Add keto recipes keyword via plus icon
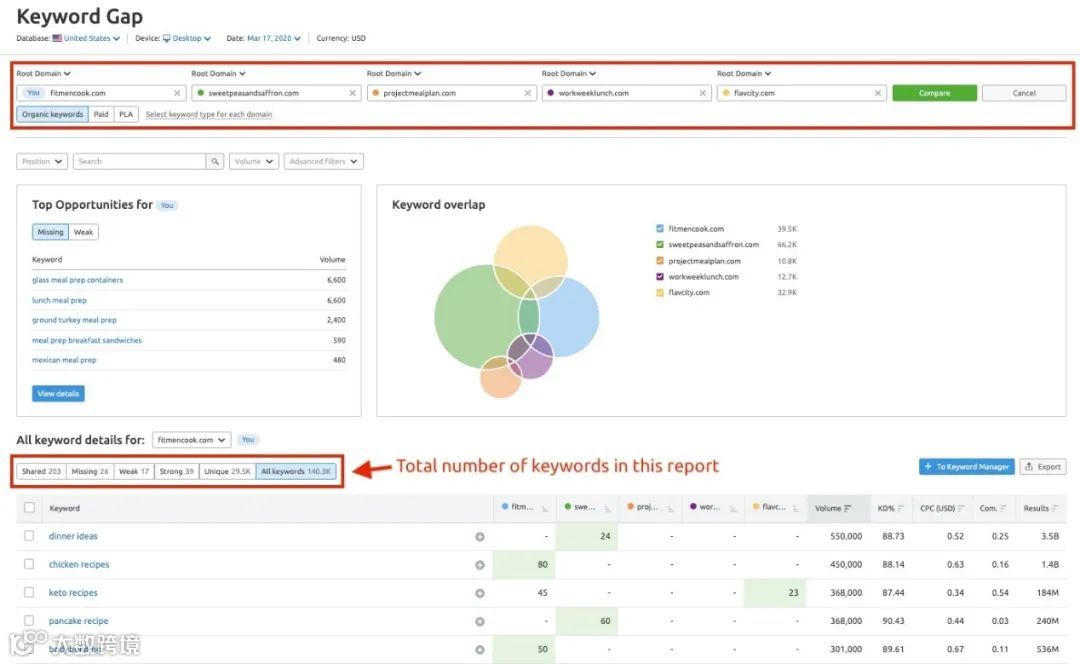The width and height of the screenshot is (1080, 664). click(479, 593)
